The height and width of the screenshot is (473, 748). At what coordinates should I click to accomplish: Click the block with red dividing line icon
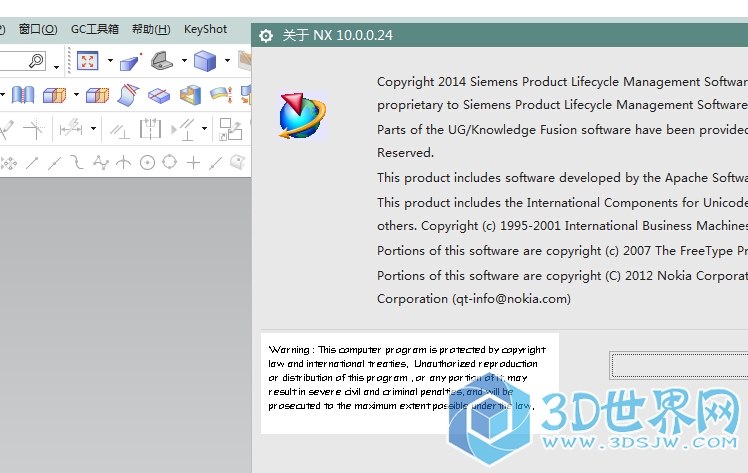pos(159,95)
